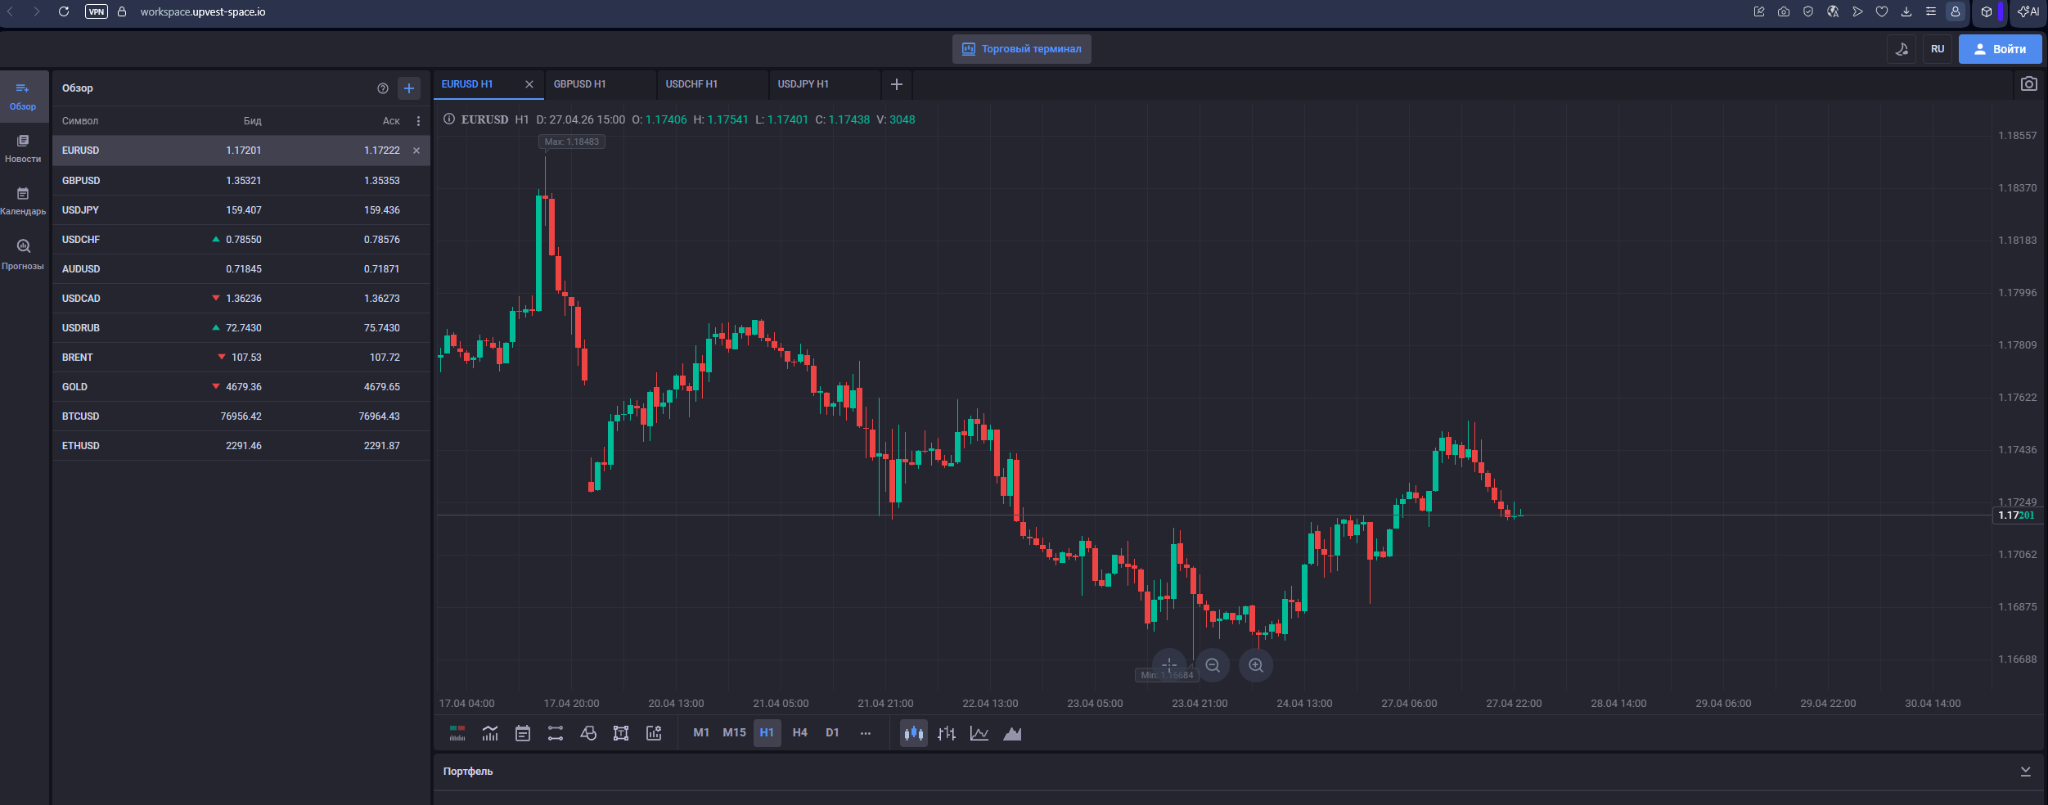Click the Аск column header
2048x805 pixels.
[391, 121]
